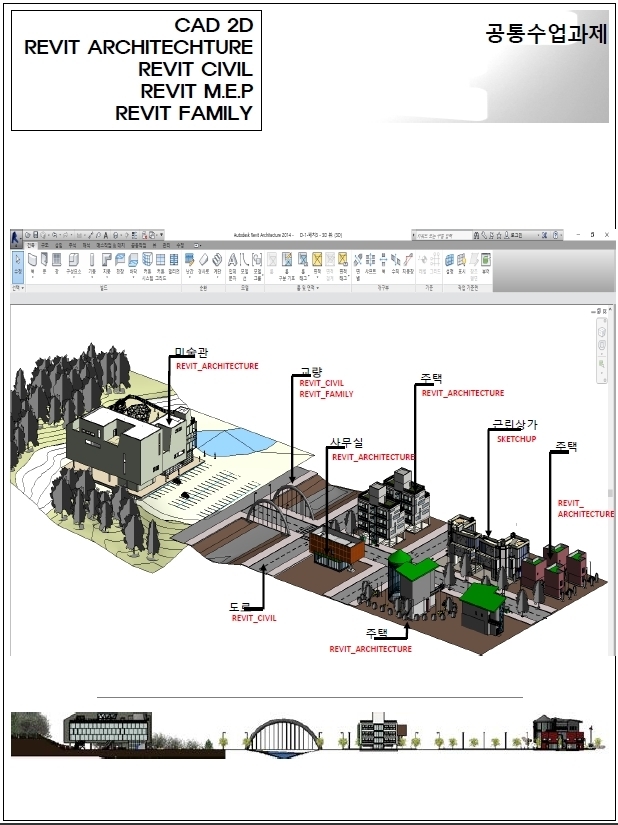Select the Door (문) tool
The image size is (618, 825).
(44, 264)
